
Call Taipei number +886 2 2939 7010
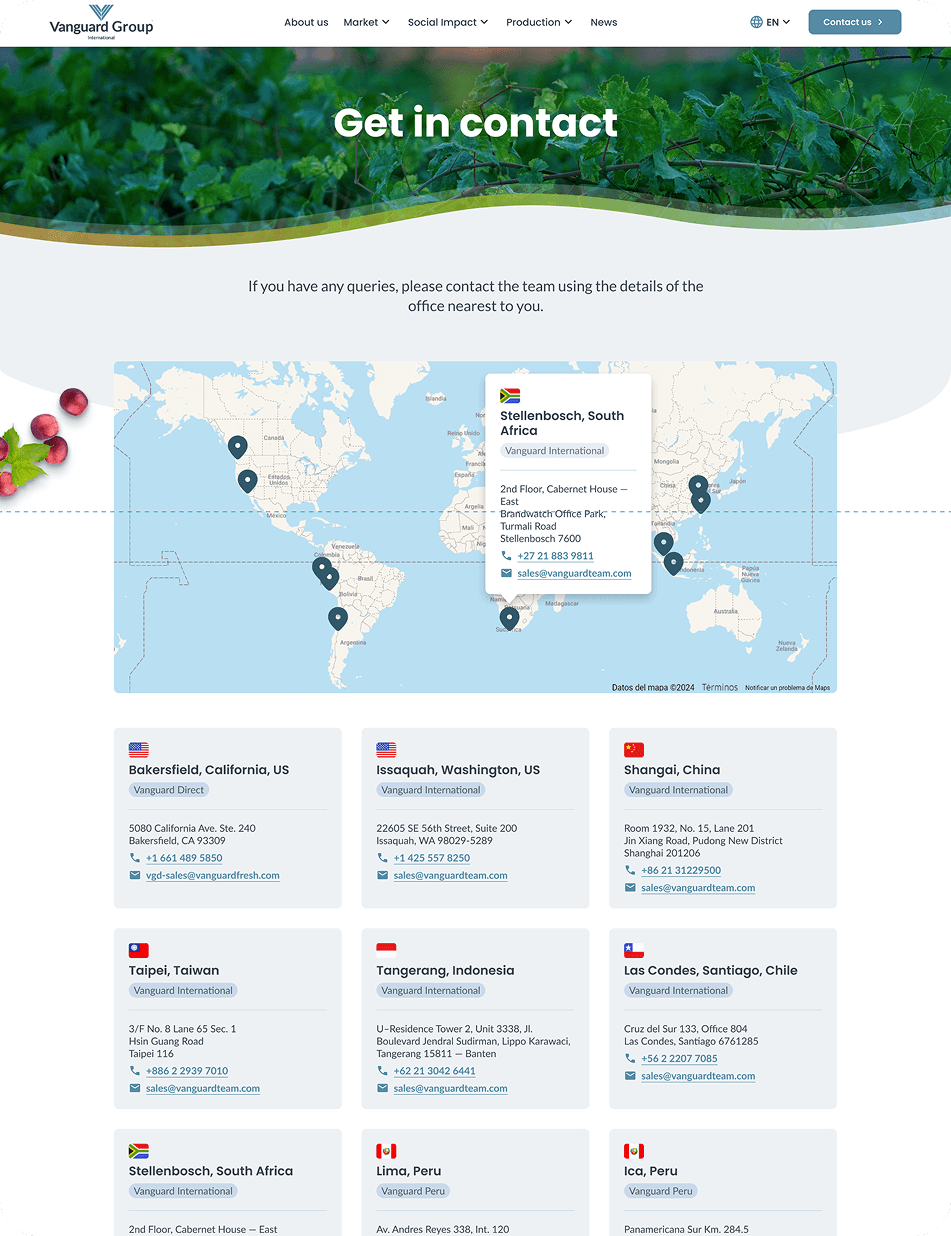point(187,1071)
